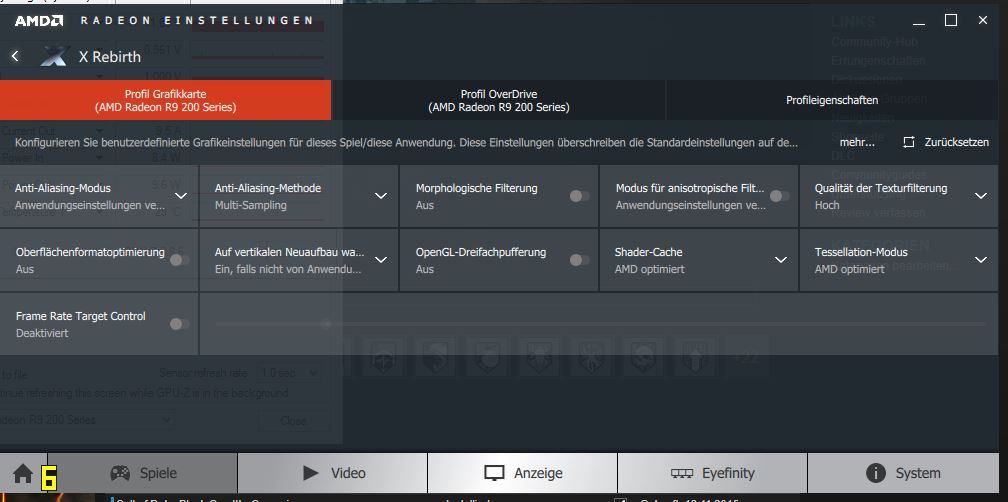Open sensor refresh rate dropdown in GPU-Z window
This screenshot has width=1008, height=502.
point(287,373)
